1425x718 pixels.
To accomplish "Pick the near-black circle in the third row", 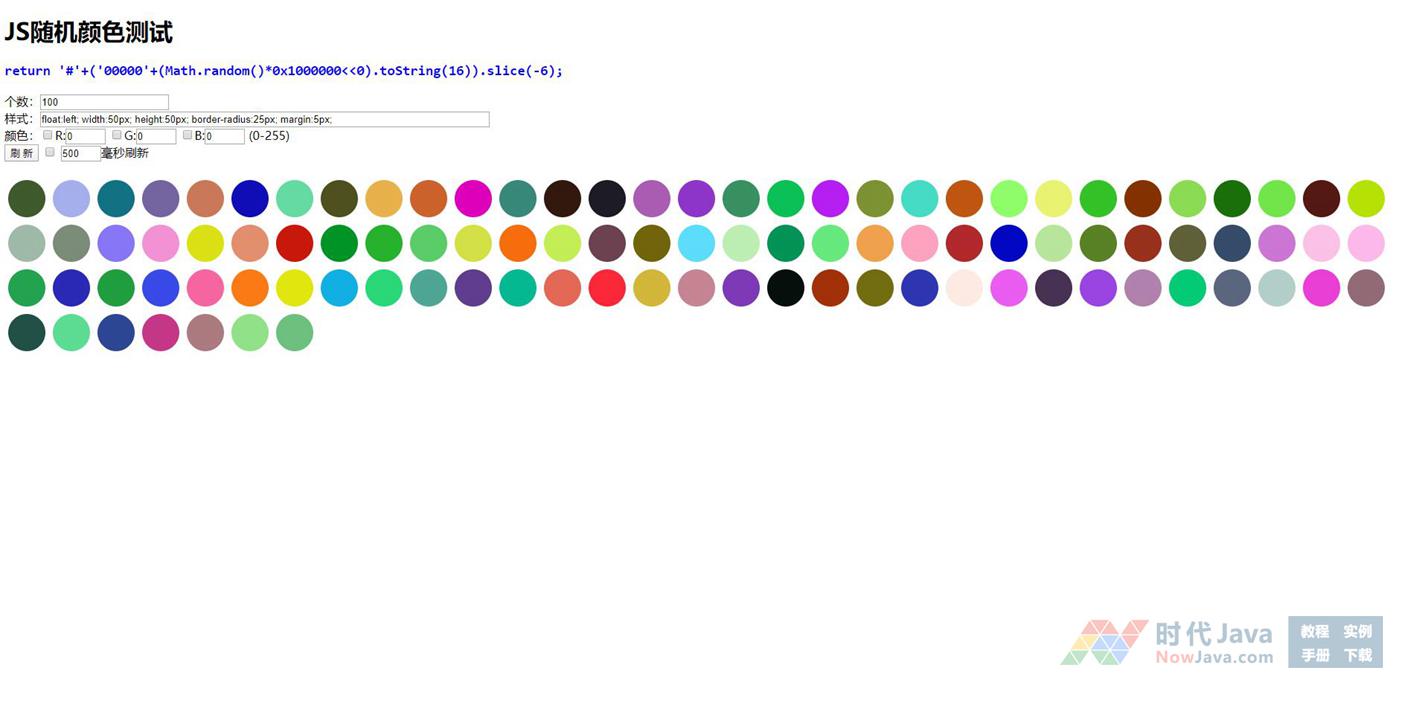I will point(786,288).
